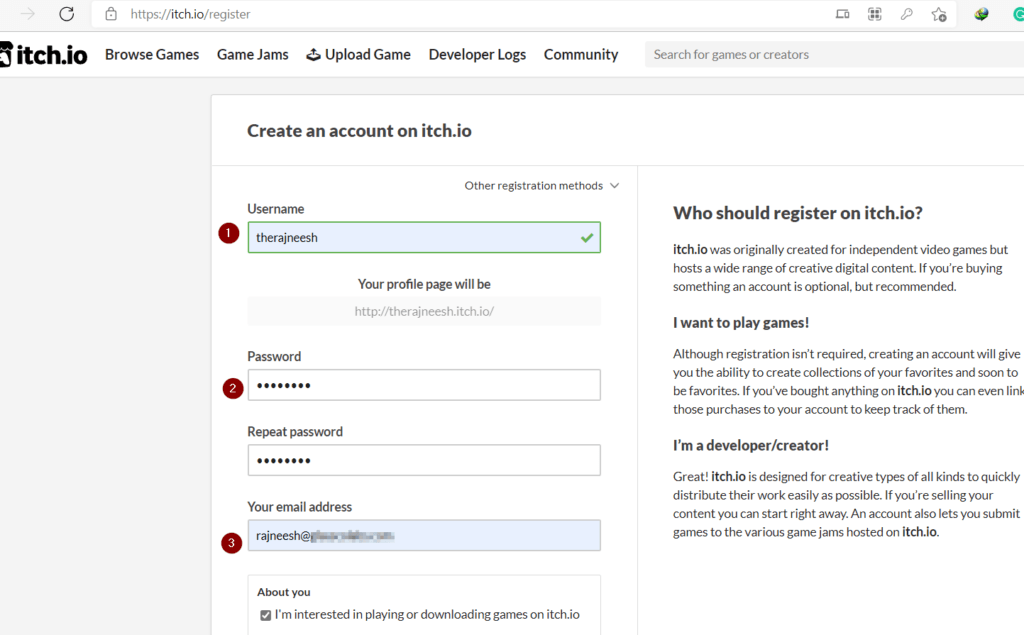Image resolution: width=1024 pixels, height=635 pixels.
Task: Visit Developer Logs
Action: coord(477,54)
